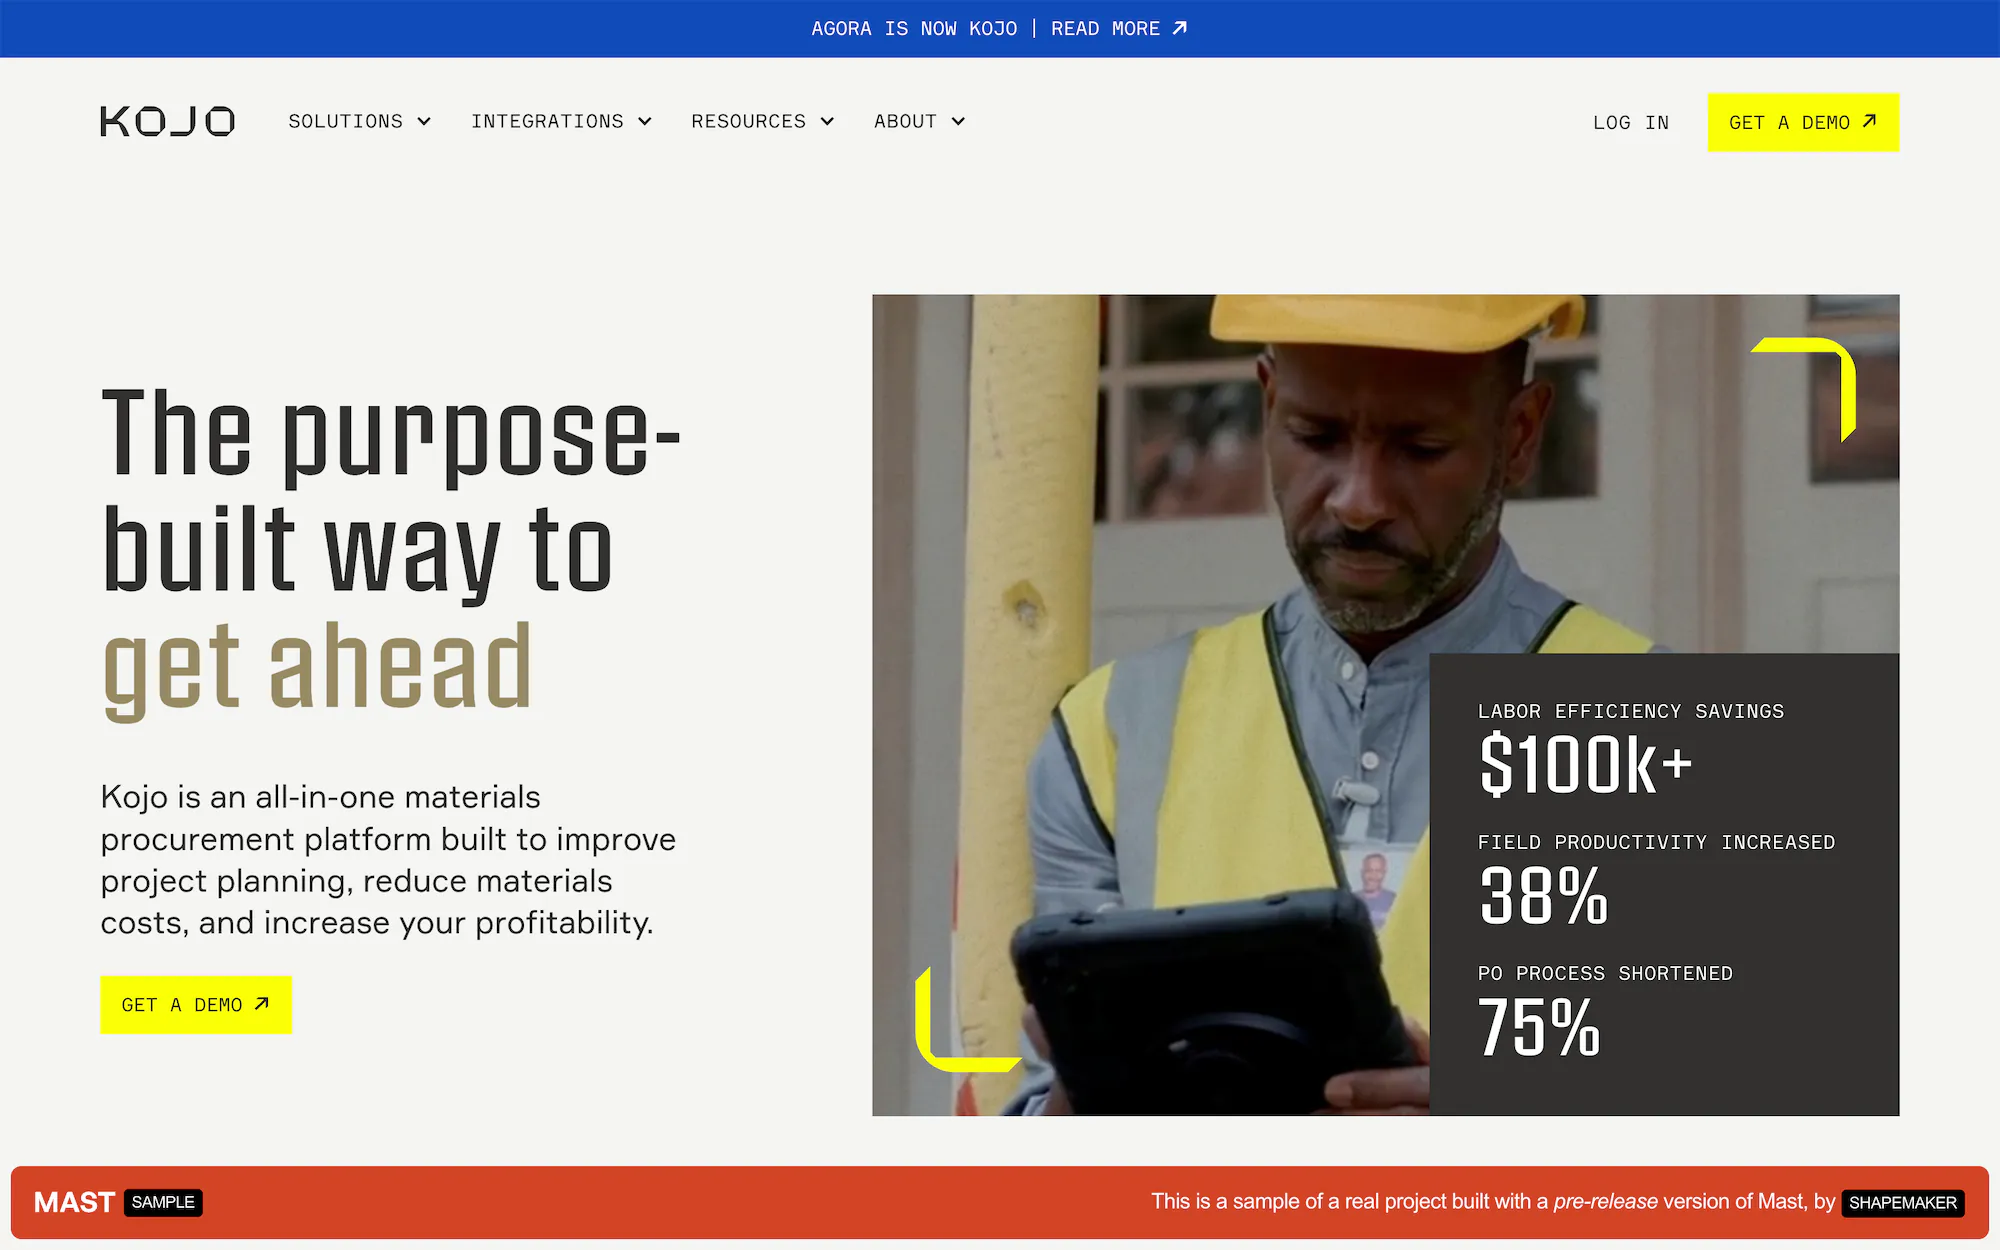Open the About dropdown chevron
This screenshot has height=1250, width=2000.
pos(958,121)
